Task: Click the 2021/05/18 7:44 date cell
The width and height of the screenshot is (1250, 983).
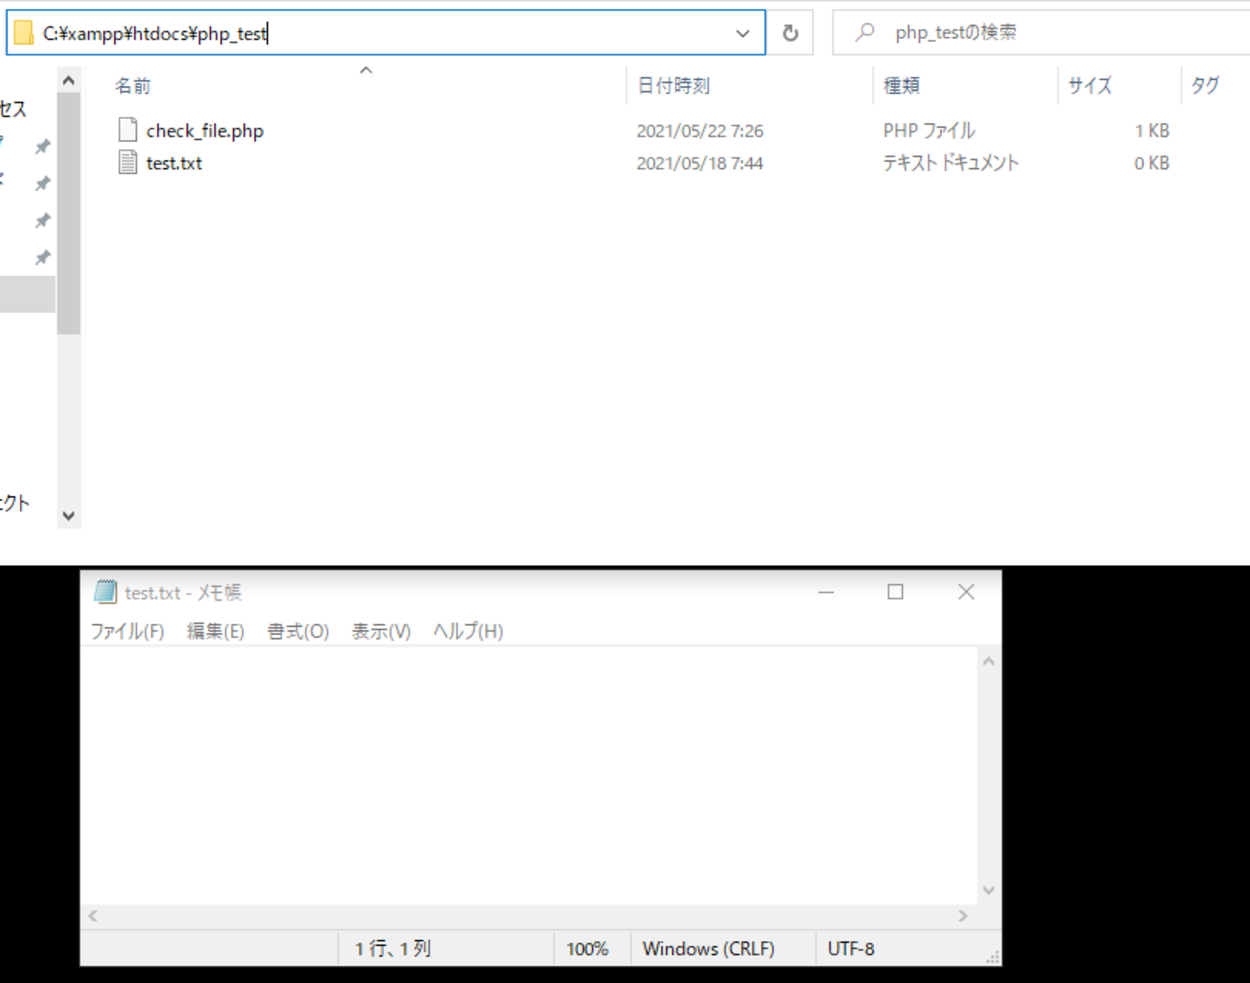Action: tap(700, 163)
